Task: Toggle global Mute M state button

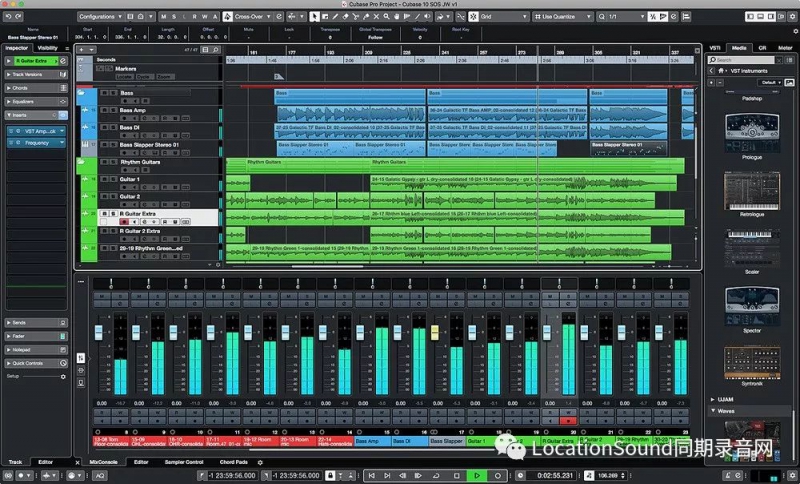Action: tap(163, 16)
